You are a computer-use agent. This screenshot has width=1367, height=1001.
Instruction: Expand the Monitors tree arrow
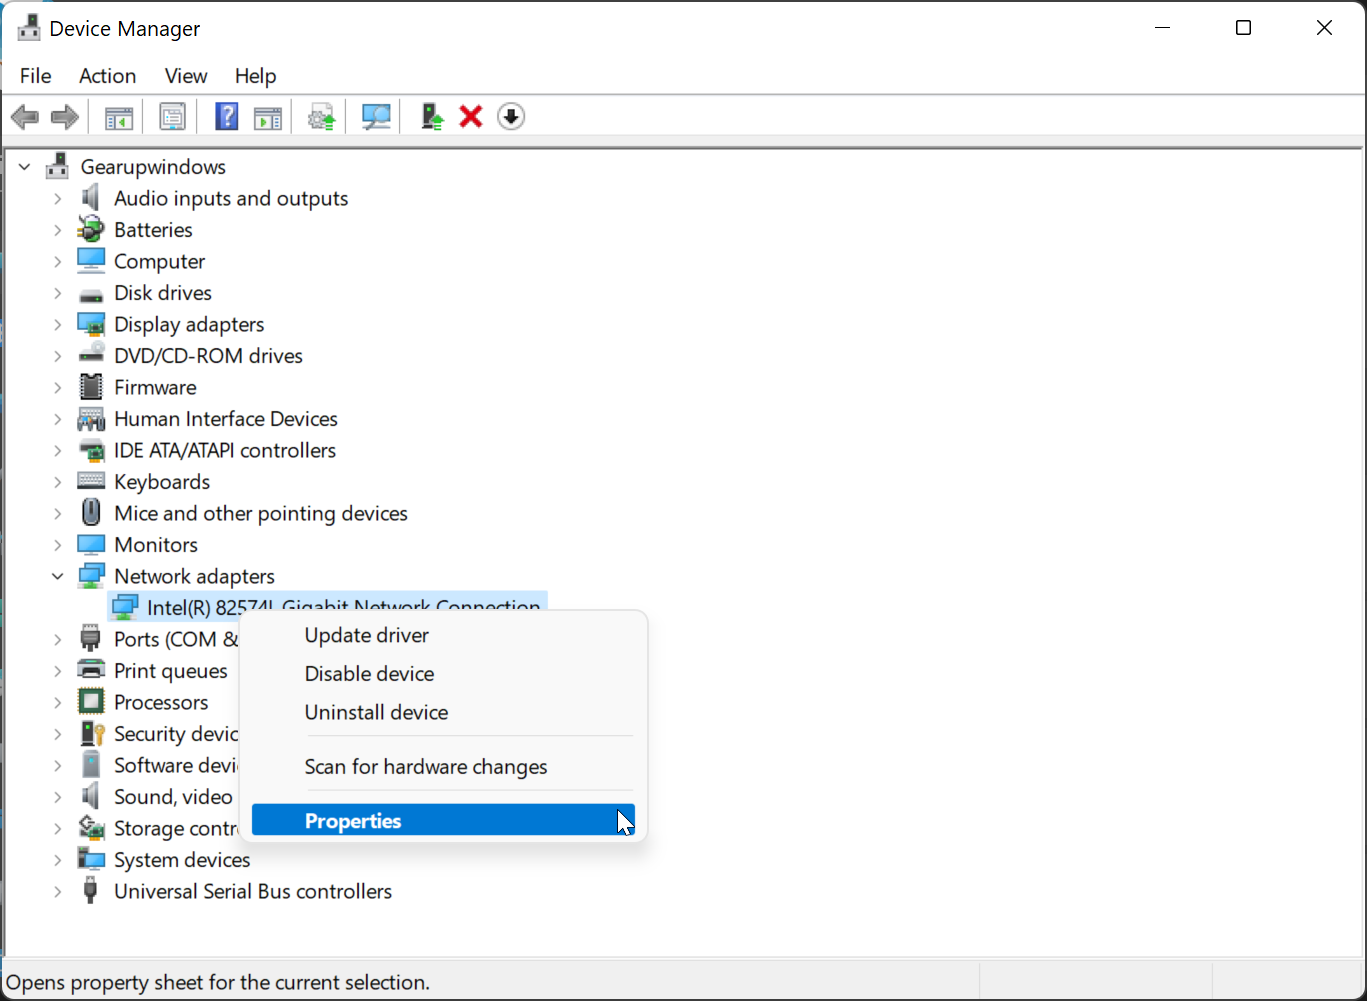(58, 545)
